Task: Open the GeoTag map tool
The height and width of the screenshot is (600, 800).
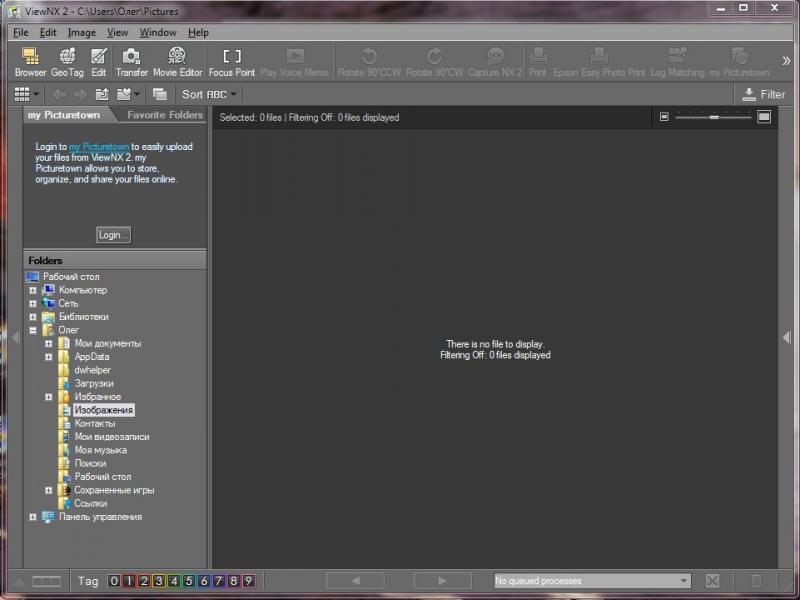Action: pyautogui.click(x=67, y=62)
